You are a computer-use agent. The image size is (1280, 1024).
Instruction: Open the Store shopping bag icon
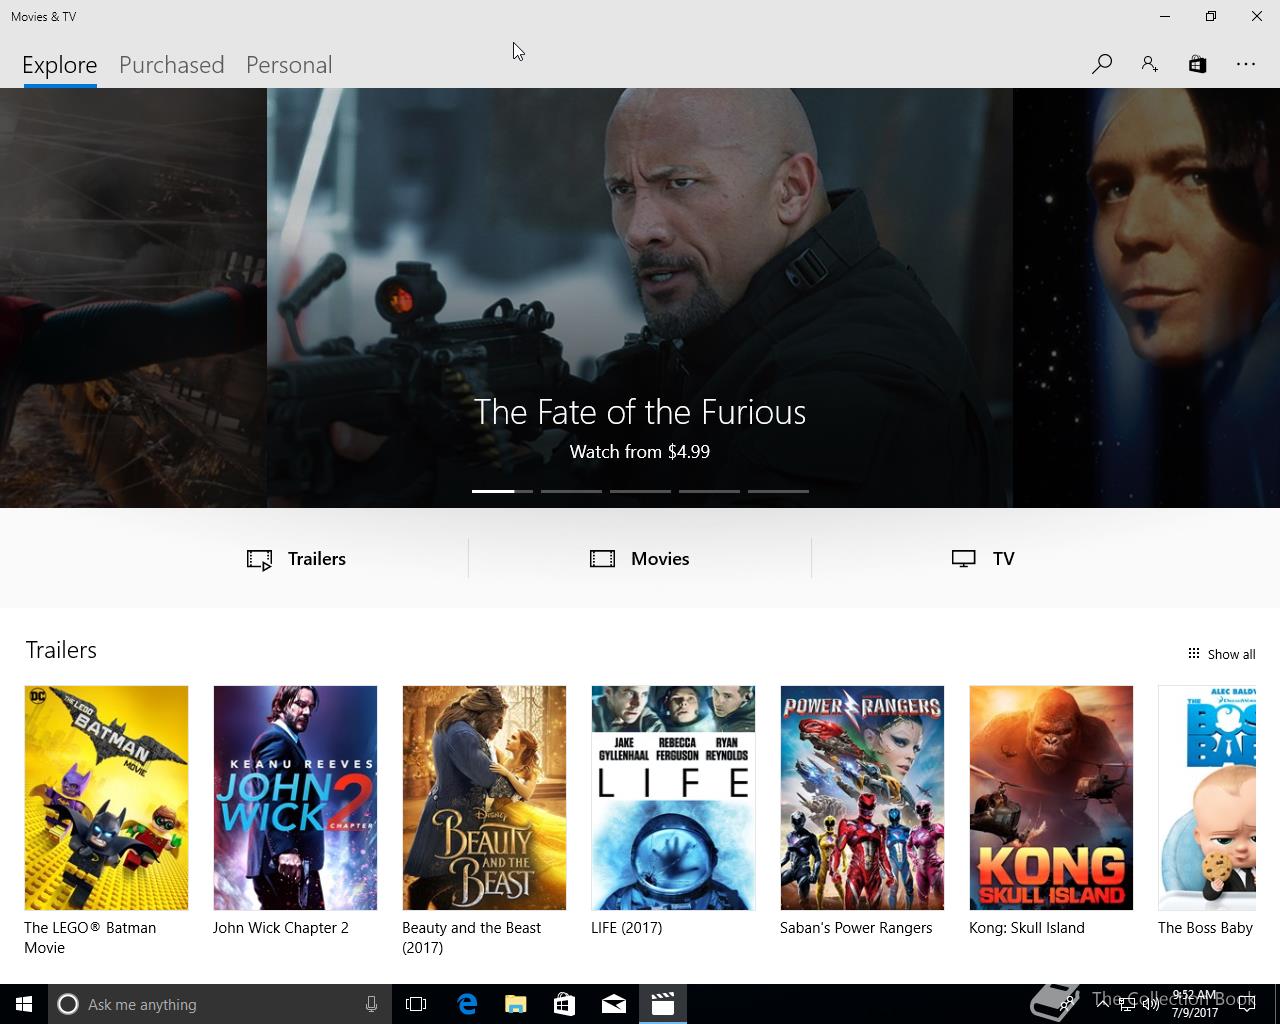[1197, 64]
